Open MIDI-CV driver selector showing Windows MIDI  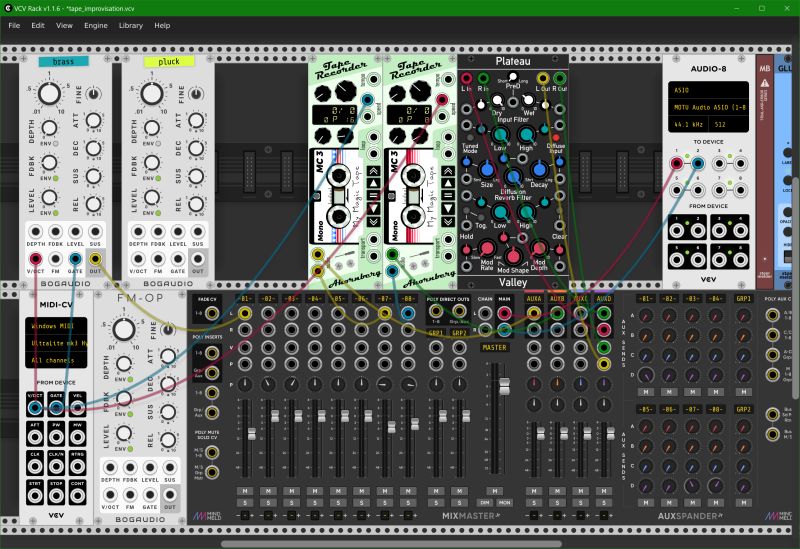tap(56, 326)
